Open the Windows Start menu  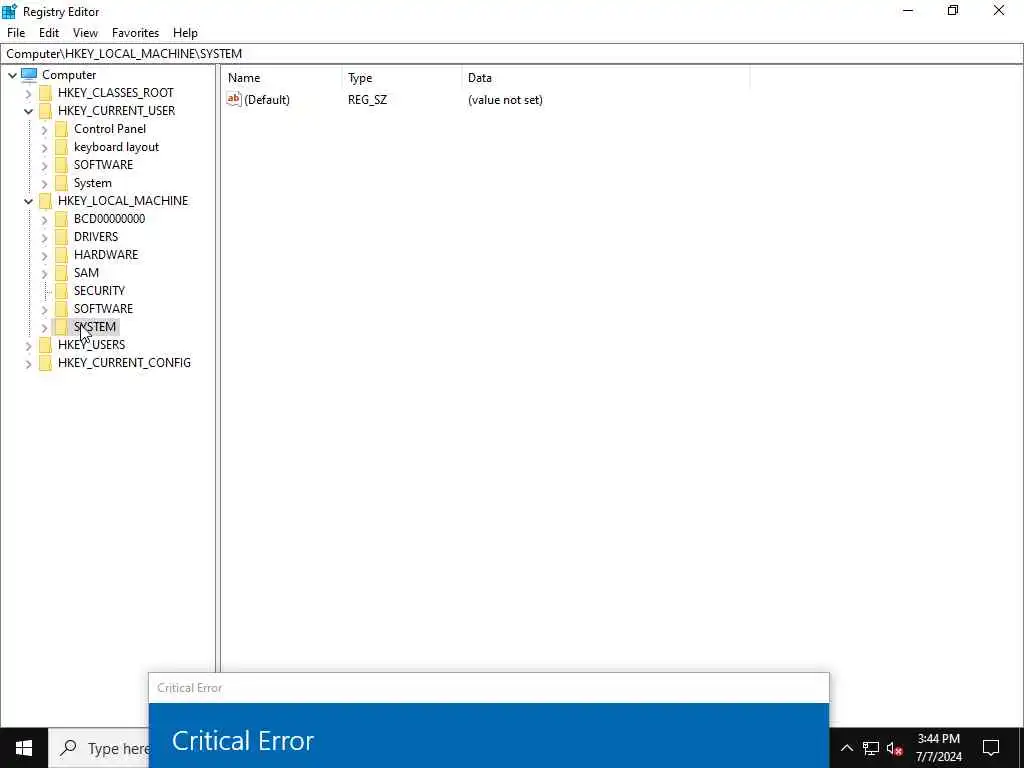(x=24, y=748)
